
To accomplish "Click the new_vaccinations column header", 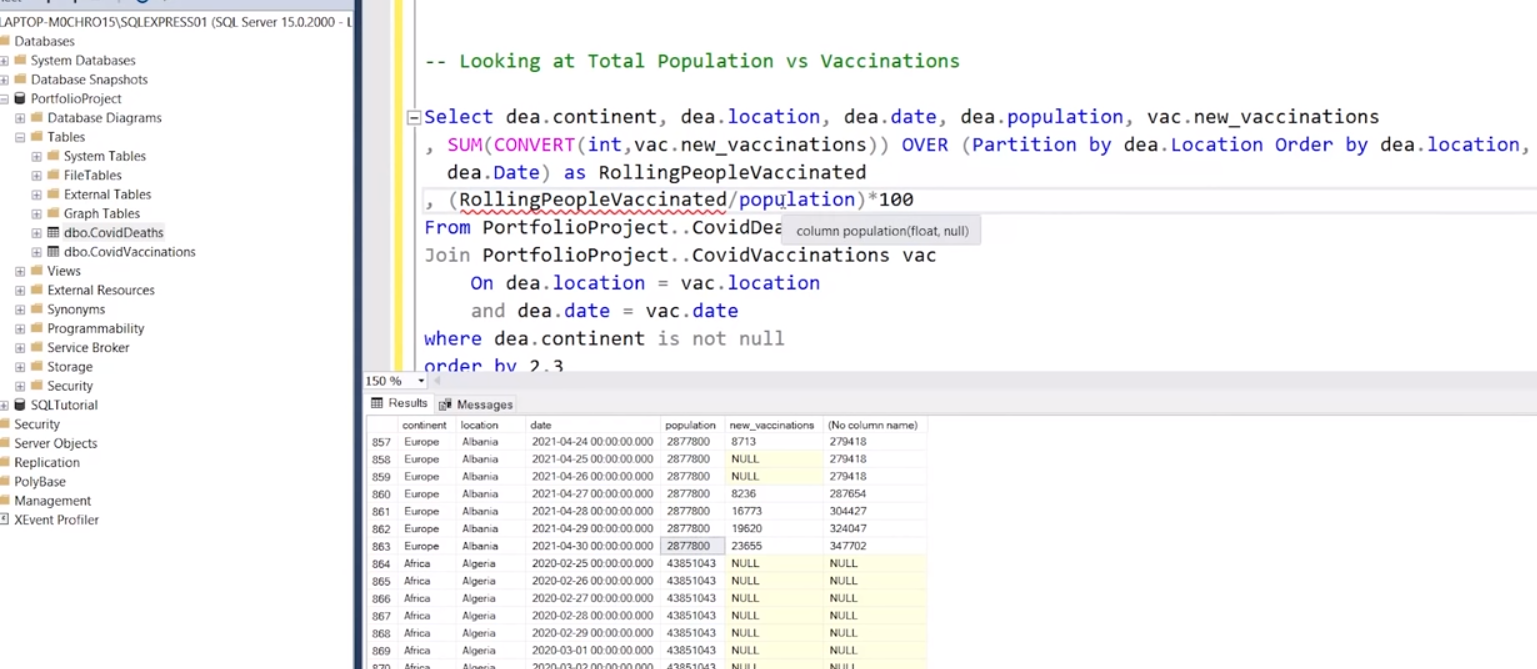I will coord(772,424).
